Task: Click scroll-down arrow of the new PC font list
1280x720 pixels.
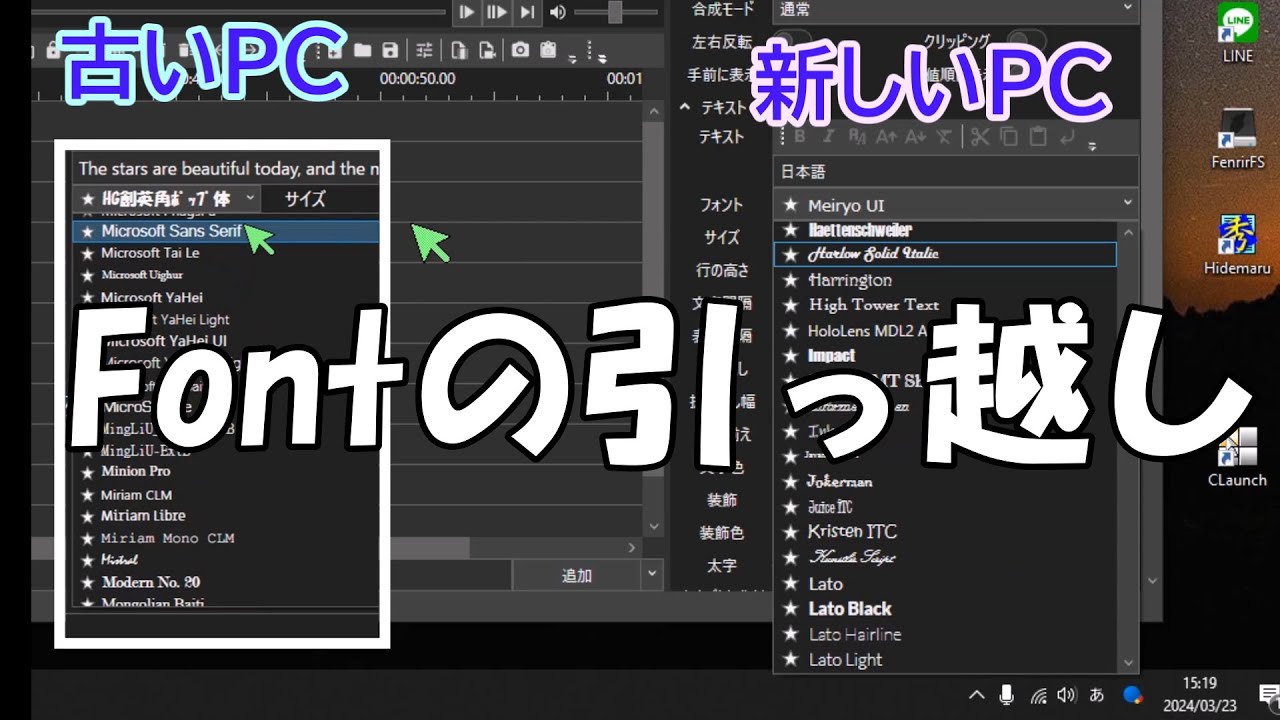Action: click(x=1129, y=662)
